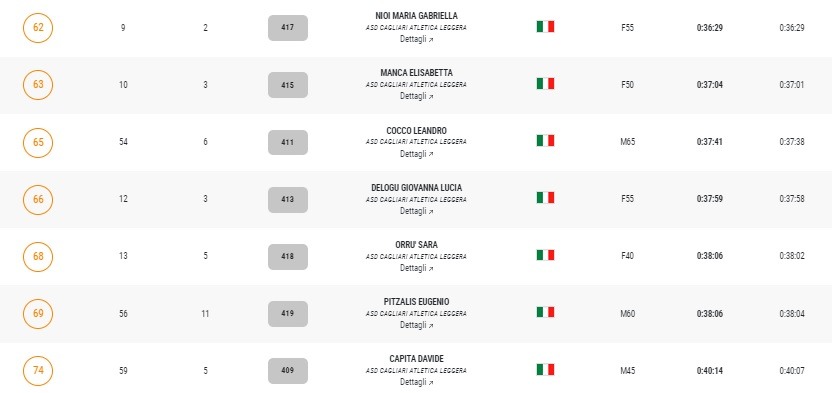Viewport: 832px width, 393px height.
Task: Open Dettagli link for Orru' Sara
Action: (x=417, y=268)
